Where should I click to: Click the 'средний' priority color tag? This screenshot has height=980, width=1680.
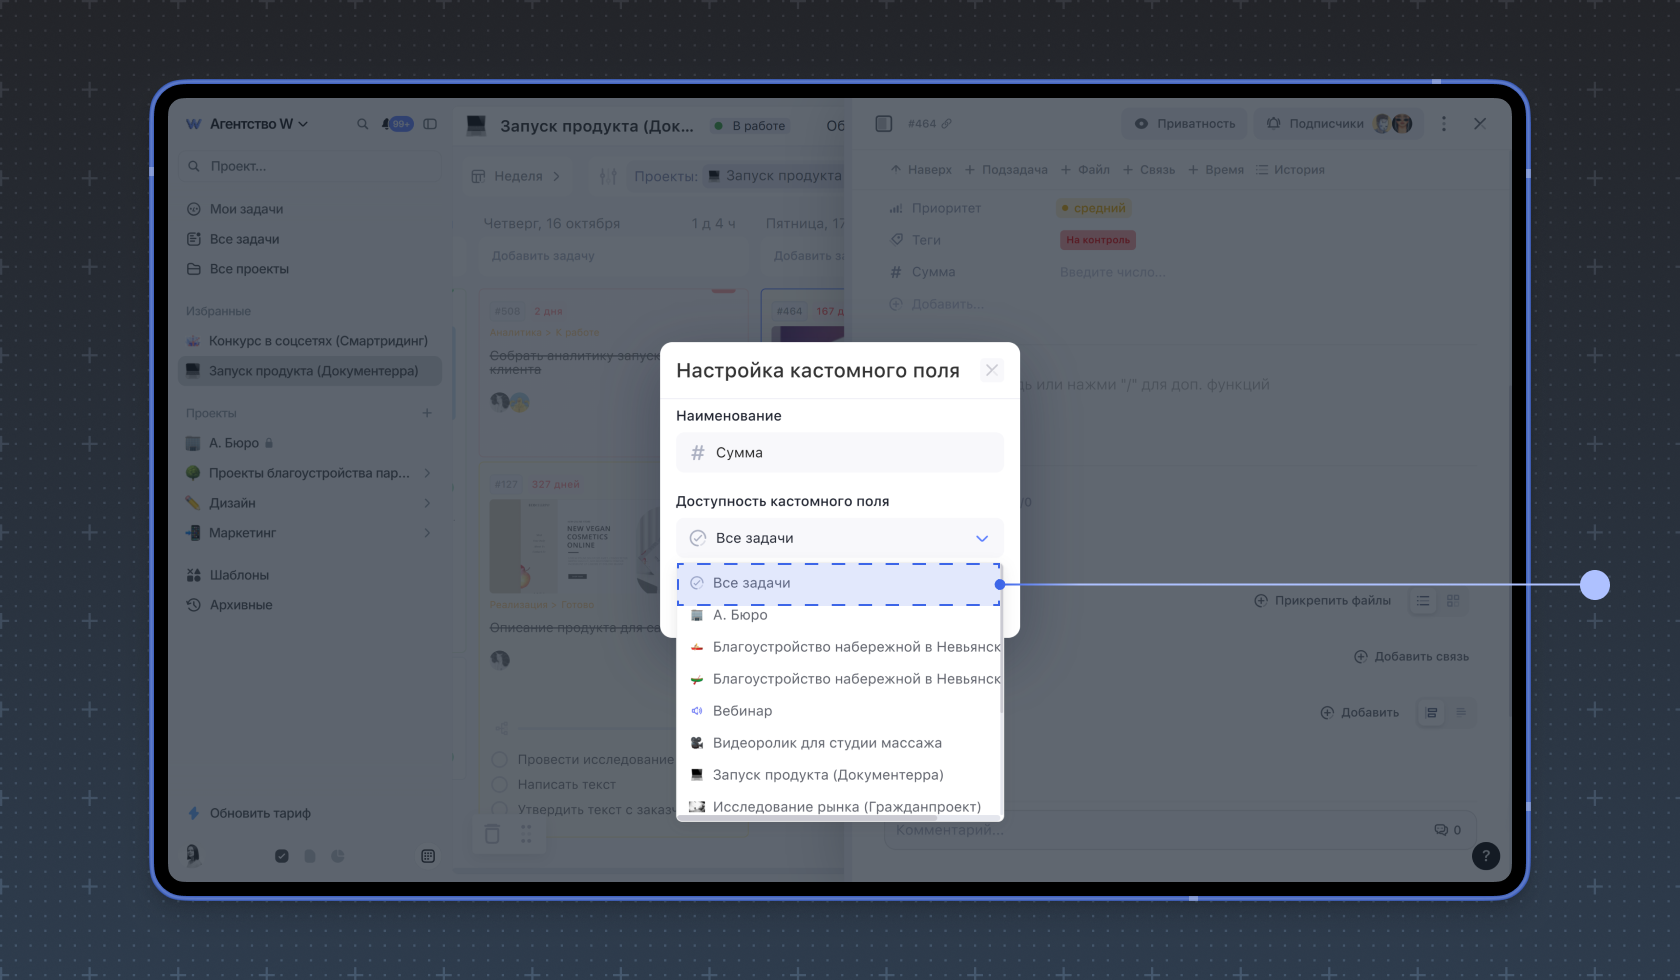click(1094, 208)
